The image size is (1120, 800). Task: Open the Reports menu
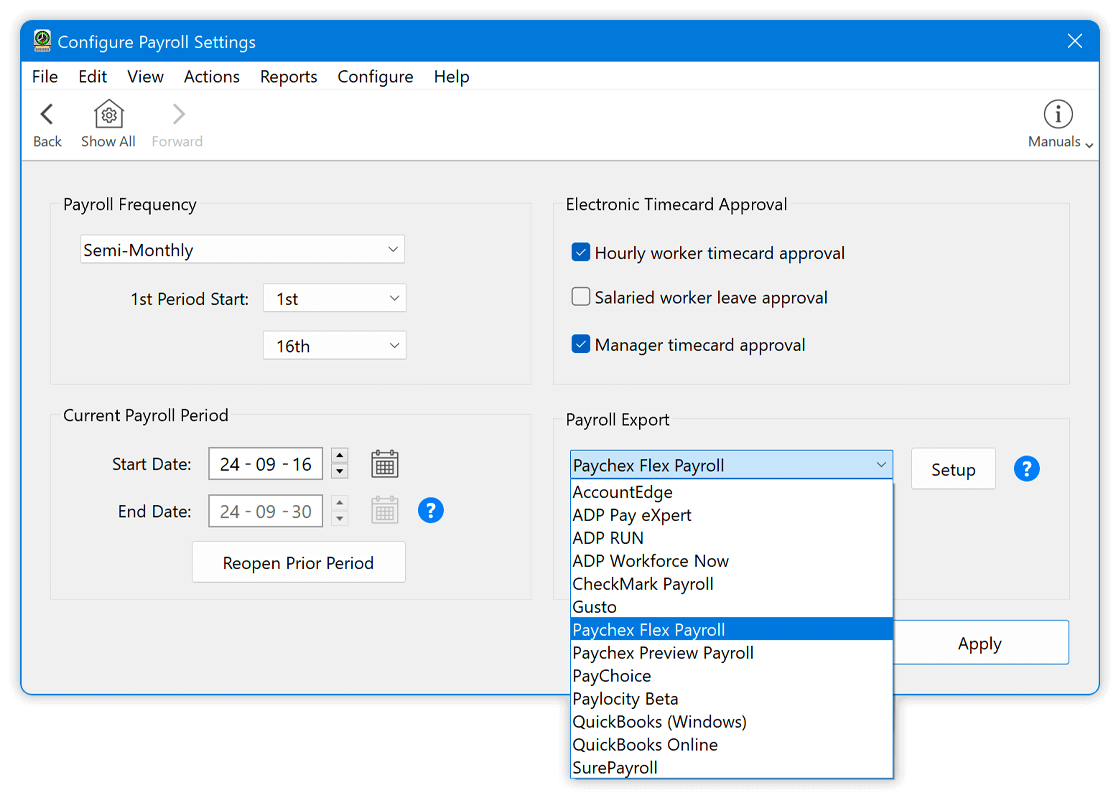coord(289,76)
